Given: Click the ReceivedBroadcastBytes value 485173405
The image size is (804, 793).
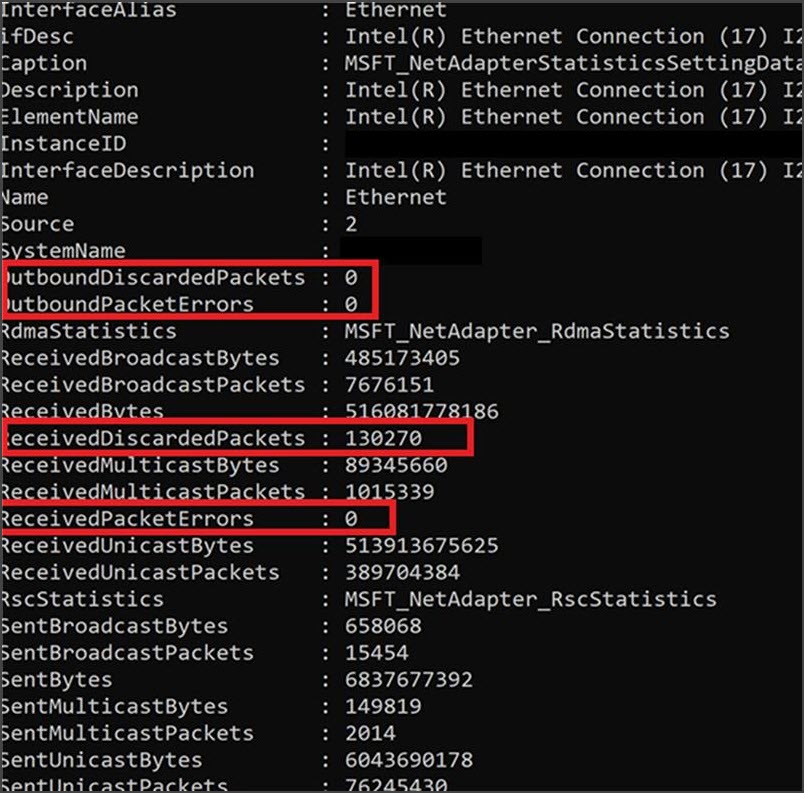Looking at the screenshot, I should (x=402, y=358).
